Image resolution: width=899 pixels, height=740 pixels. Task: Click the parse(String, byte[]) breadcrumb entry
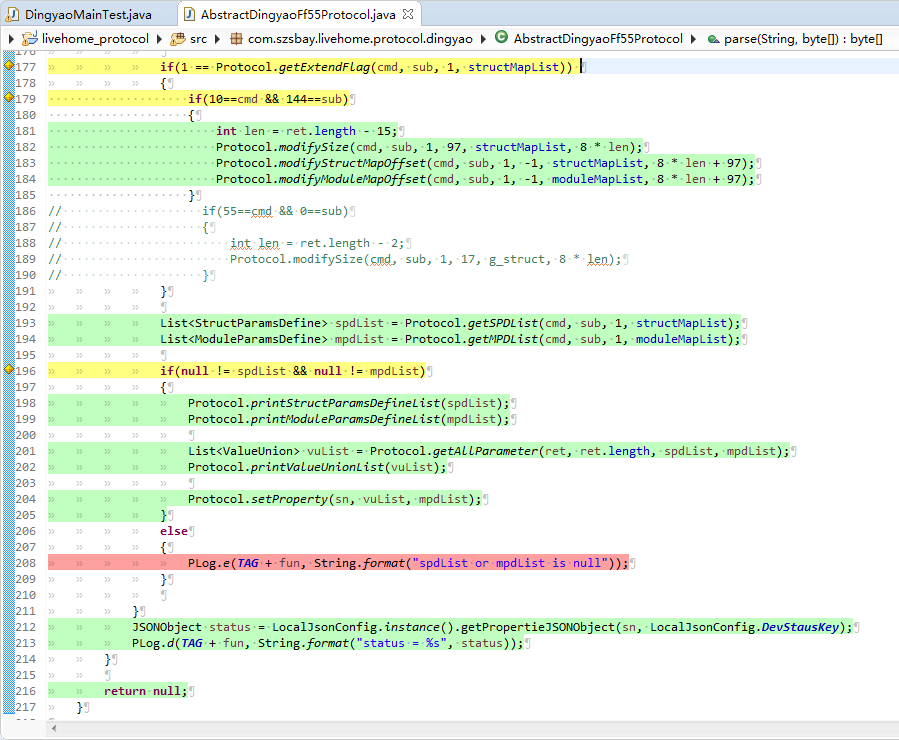800,40
